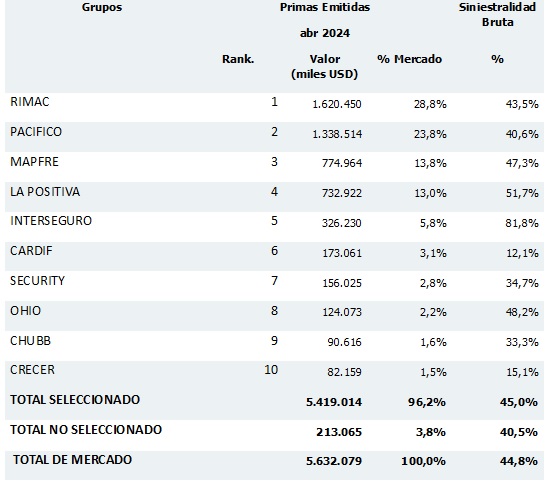Image resolution: width=546 pixels, height=481 pixels.
Task: Click the CARDIF rank number 6
Action: point(274,251)
